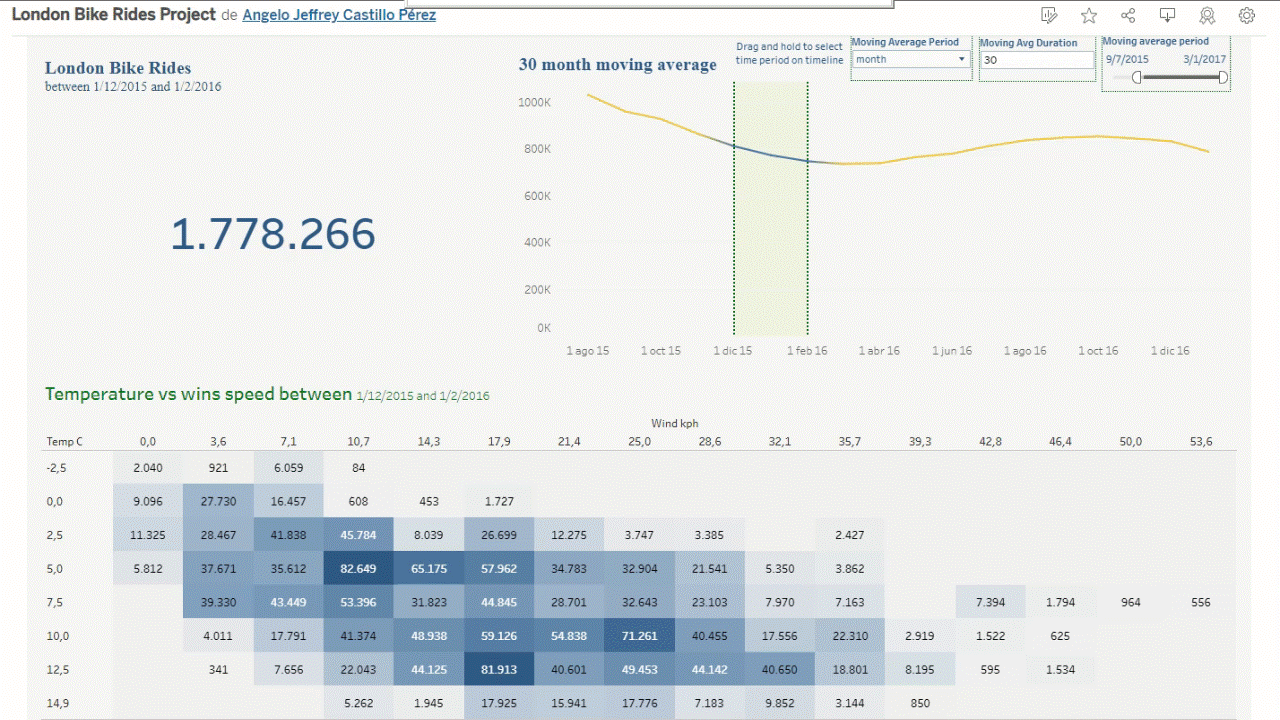Select the heatmap cell with value 82.649
Screen dimensions: 1280x720
point(359,568)
